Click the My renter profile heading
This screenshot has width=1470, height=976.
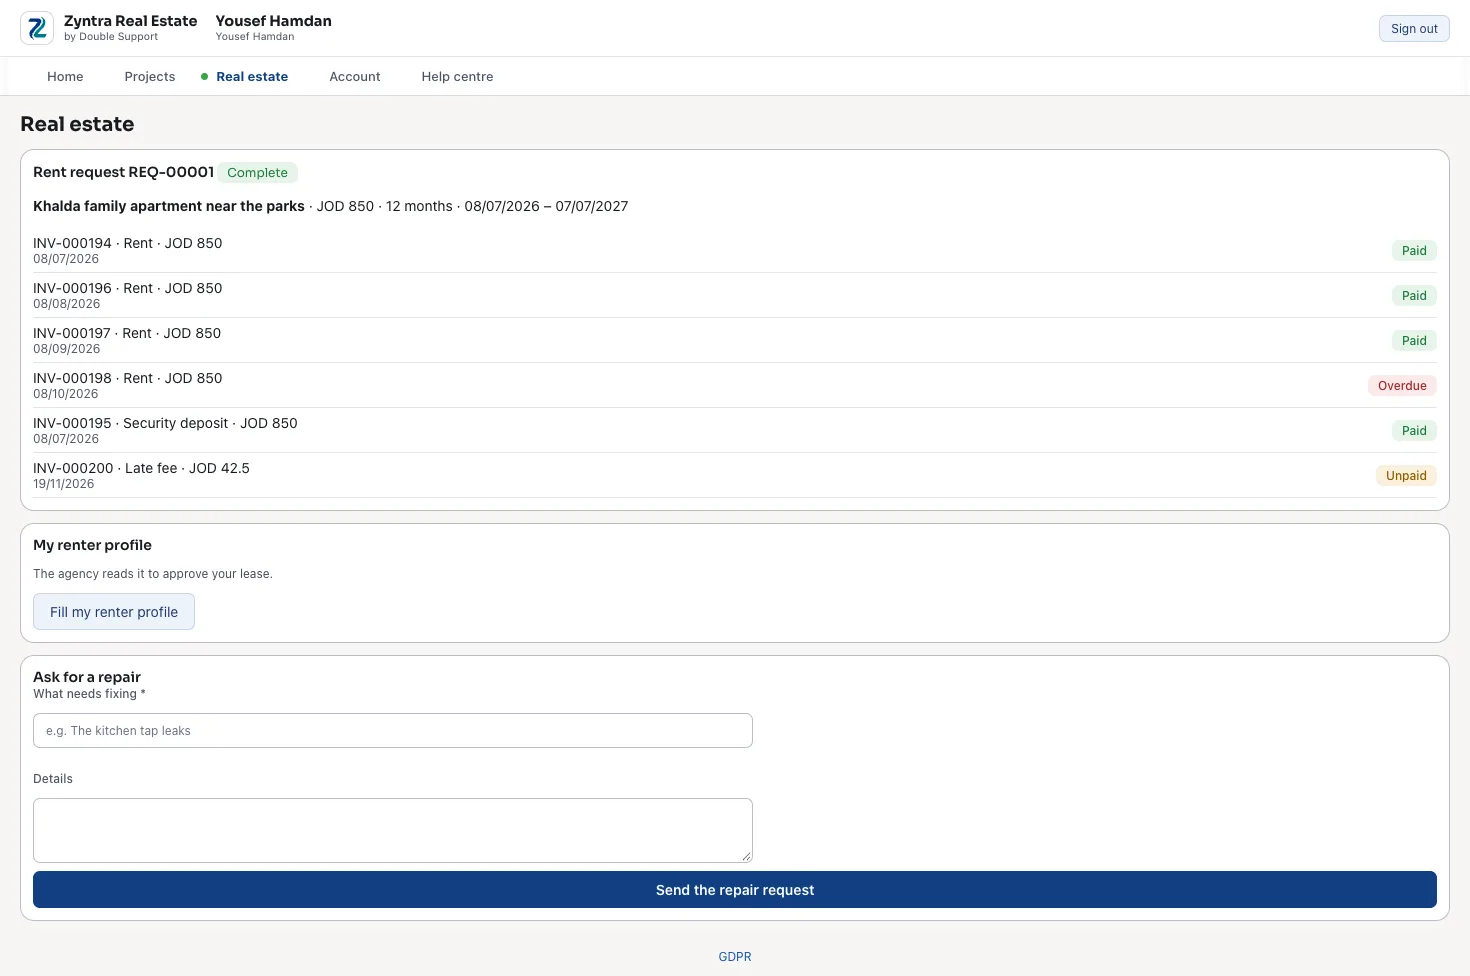tap(92, 545)
